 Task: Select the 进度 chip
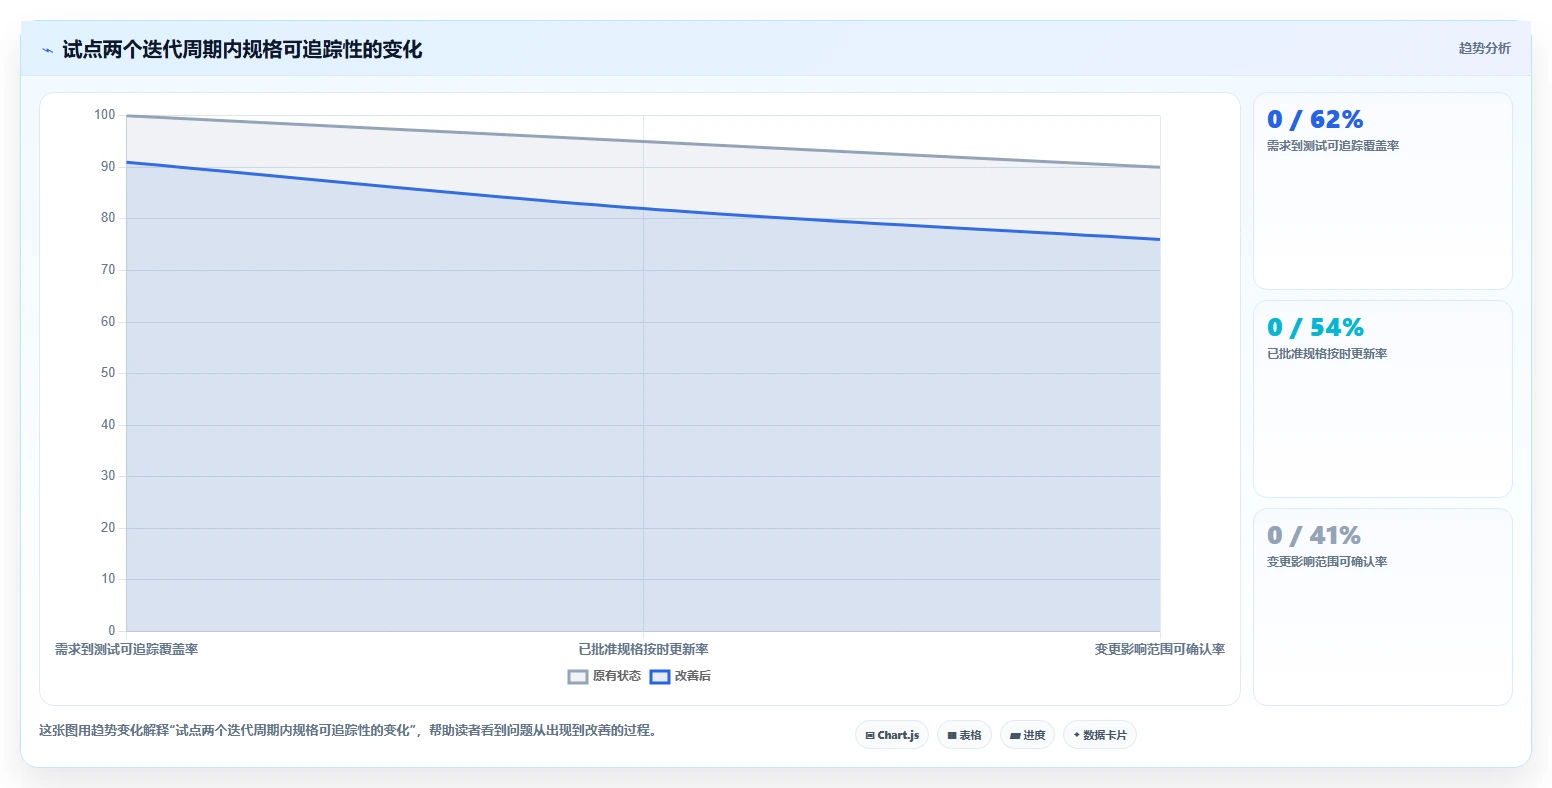tap(1027, 735)
